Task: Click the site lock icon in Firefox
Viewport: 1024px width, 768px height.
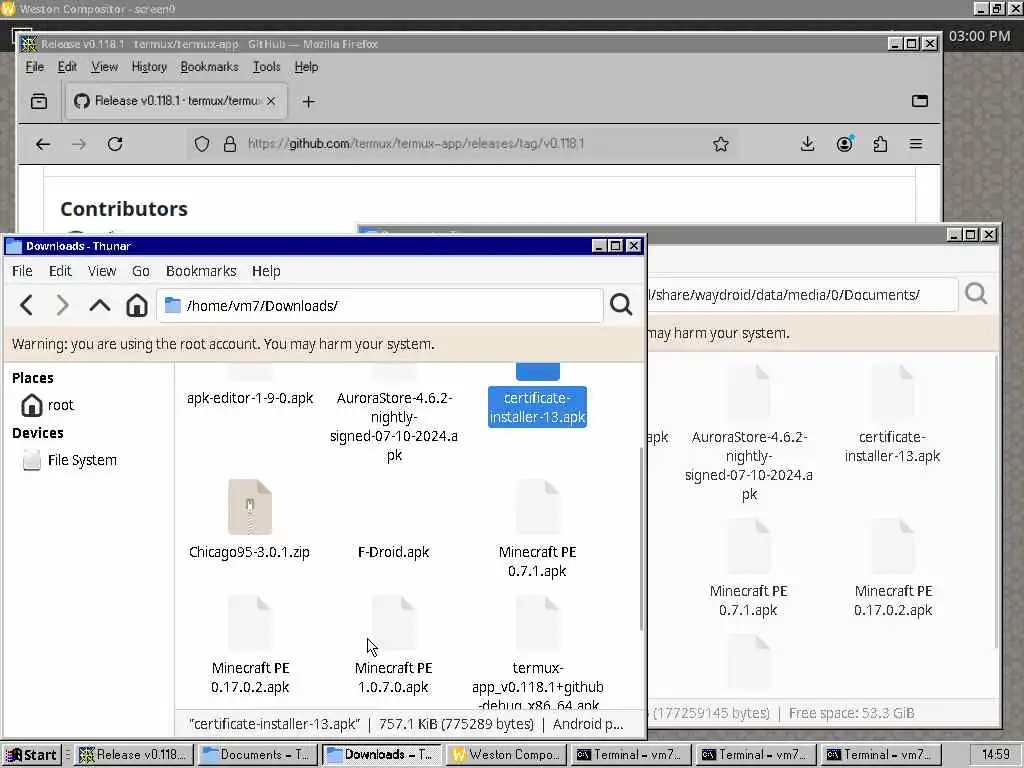Action: point(230,144)
